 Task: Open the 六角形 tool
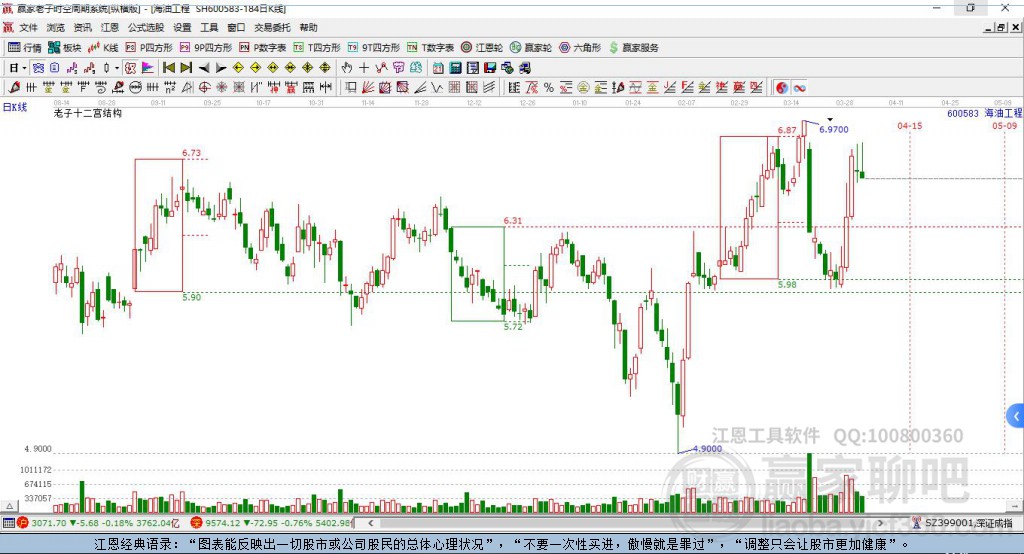pos(580,48)
